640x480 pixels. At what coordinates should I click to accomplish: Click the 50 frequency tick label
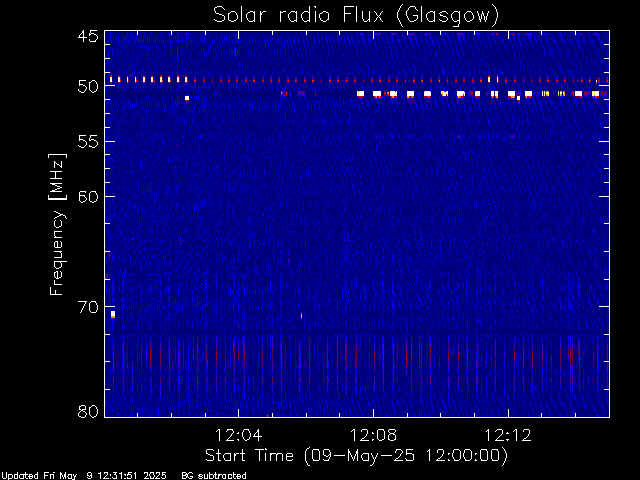pyautogui.click(x=88, y=86)
